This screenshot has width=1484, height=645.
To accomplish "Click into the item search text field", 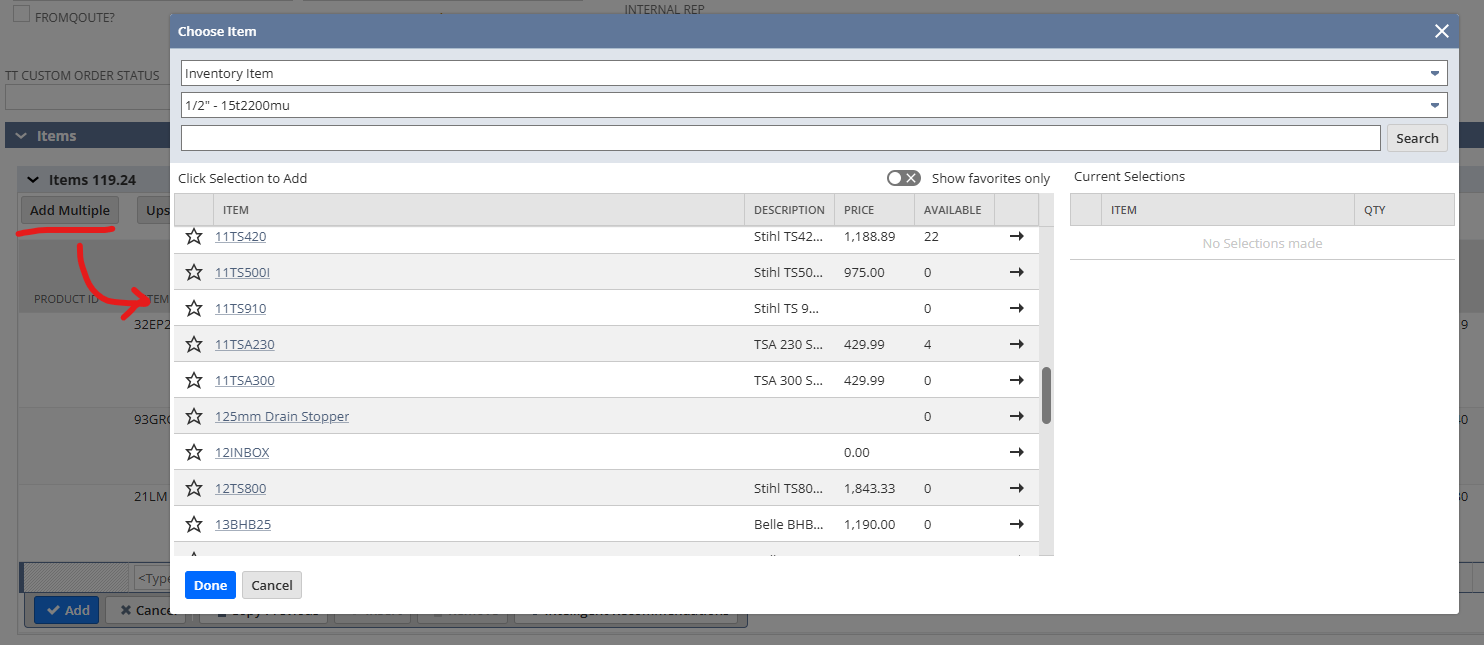I will [781, 138].
